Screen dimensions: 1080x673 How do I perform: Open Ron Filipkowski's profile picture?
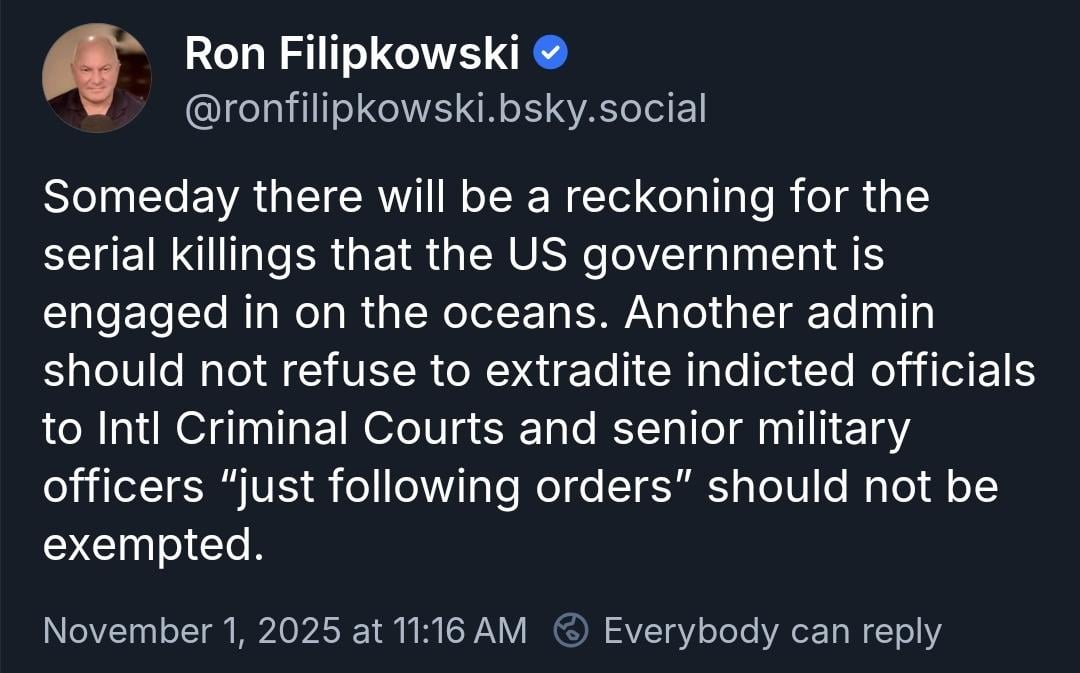click(x=97, y=78)
